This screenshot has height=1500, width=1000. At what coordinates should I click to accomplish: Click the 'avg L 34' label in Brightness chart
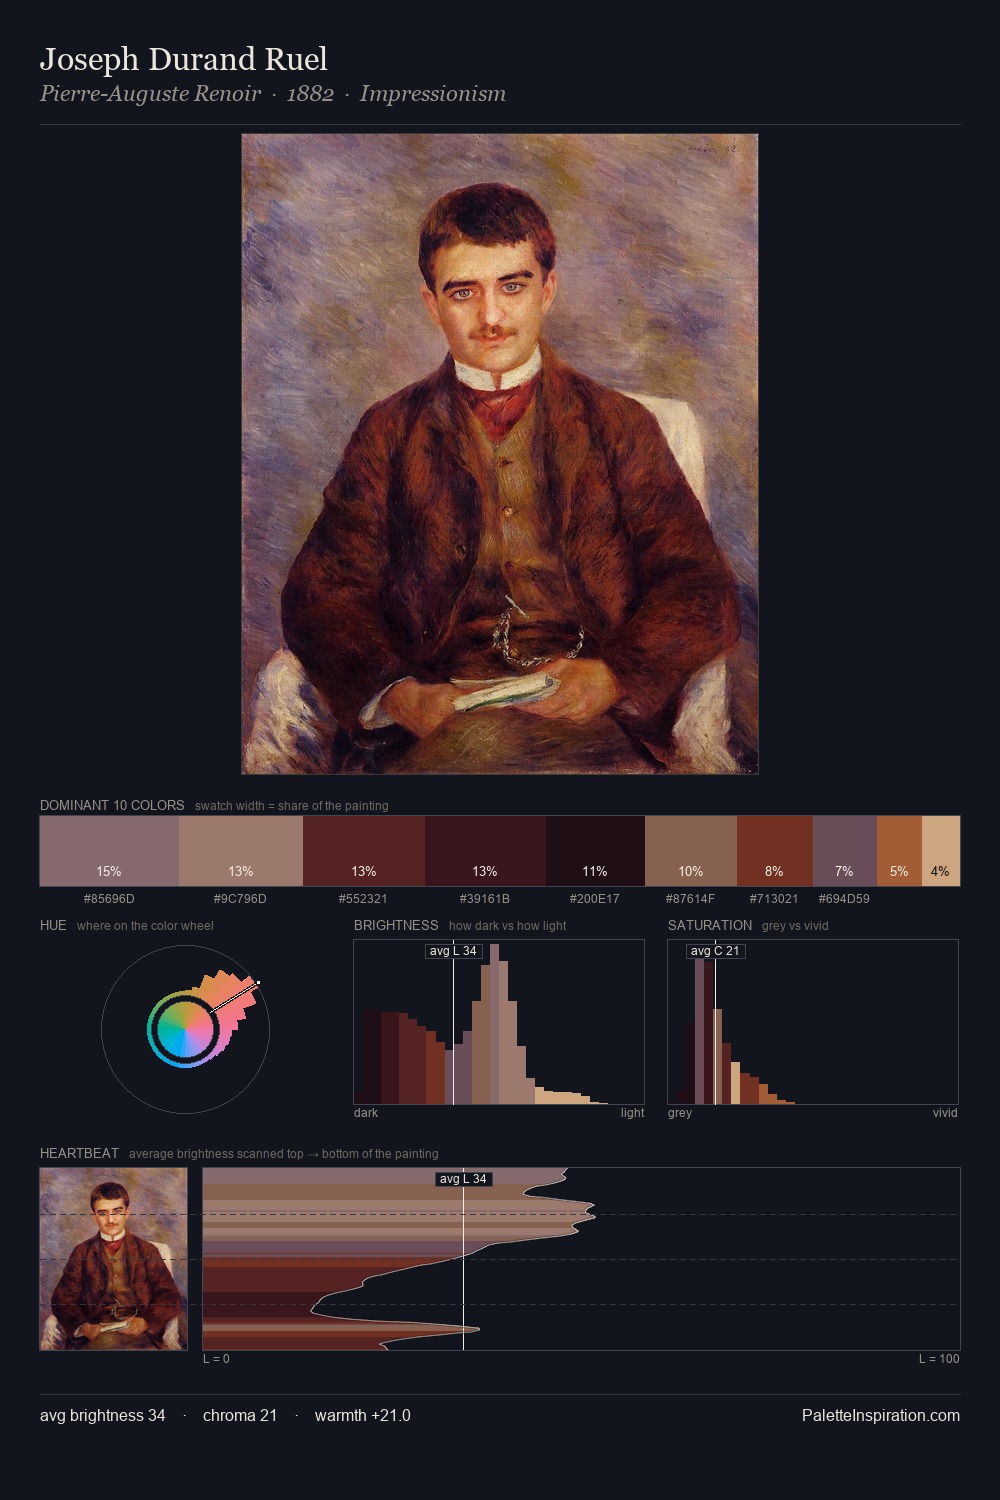point(453,951)
